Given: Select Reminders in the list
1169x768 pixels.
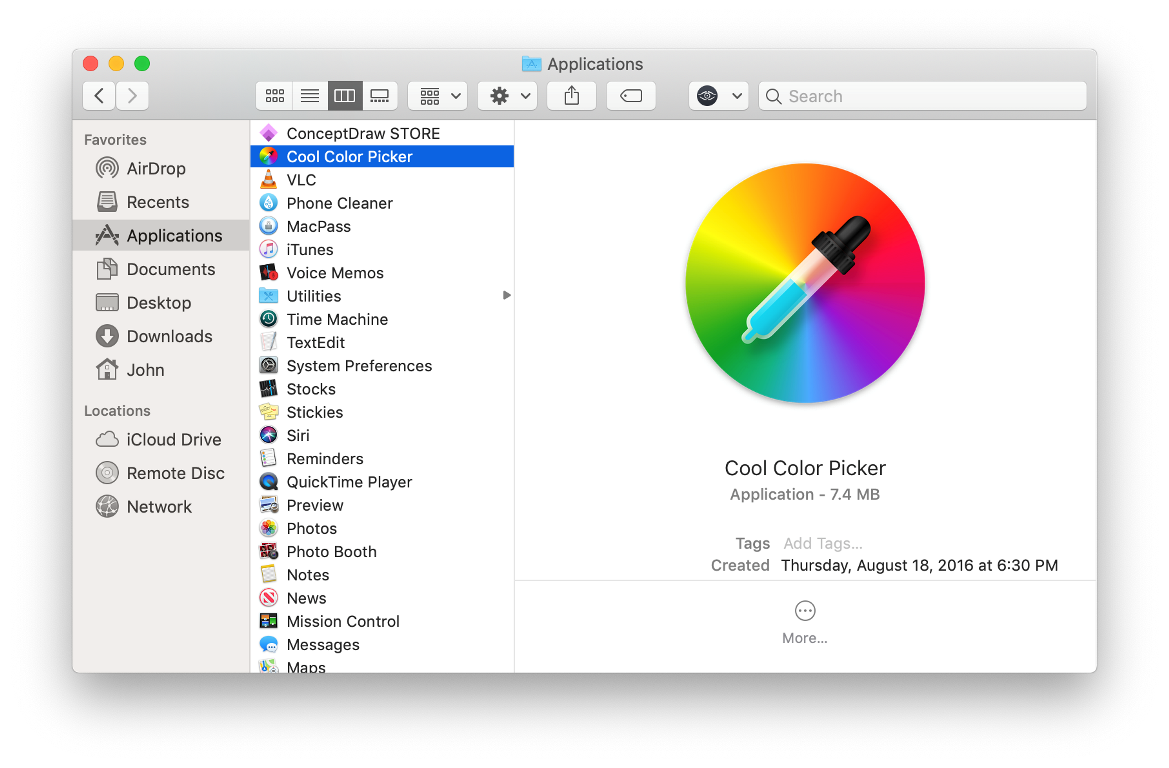Looking at the screenshot, I should [382, 459].
